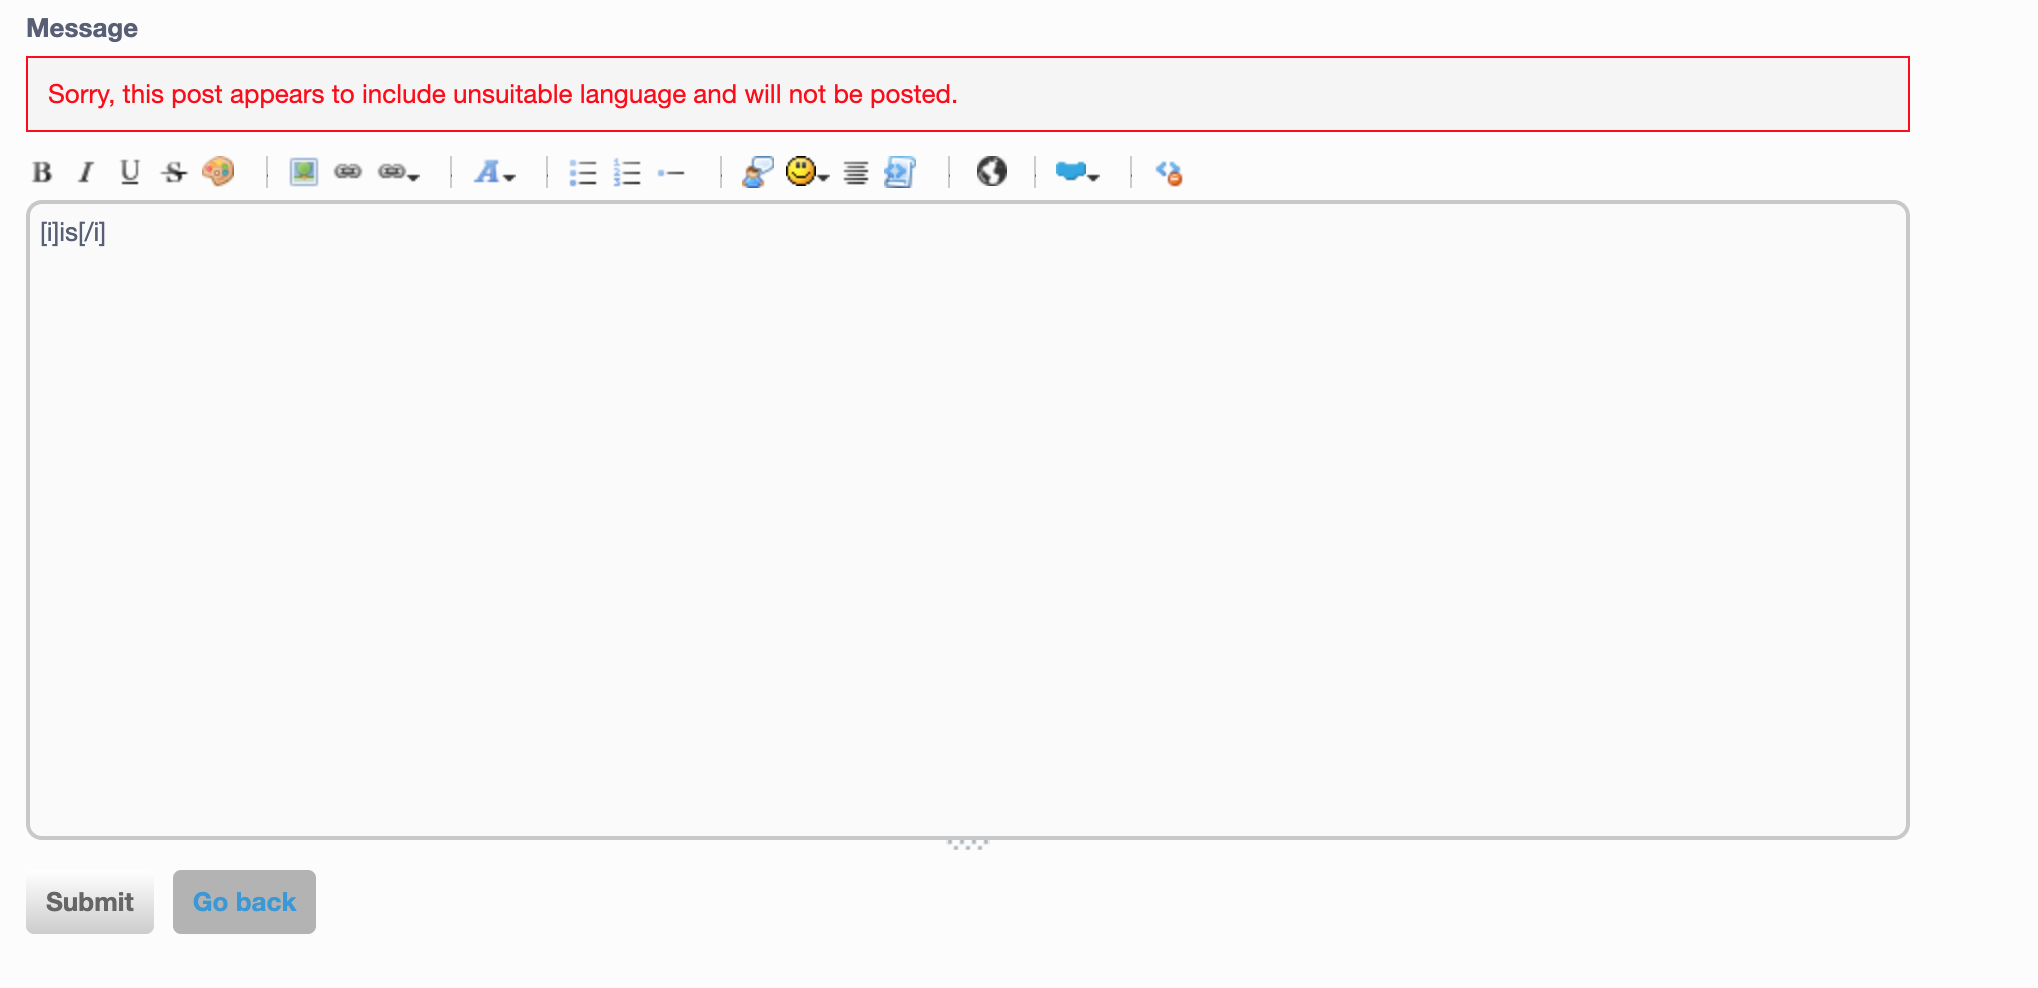Insert a link with the plain chain icon

[348, 172]
